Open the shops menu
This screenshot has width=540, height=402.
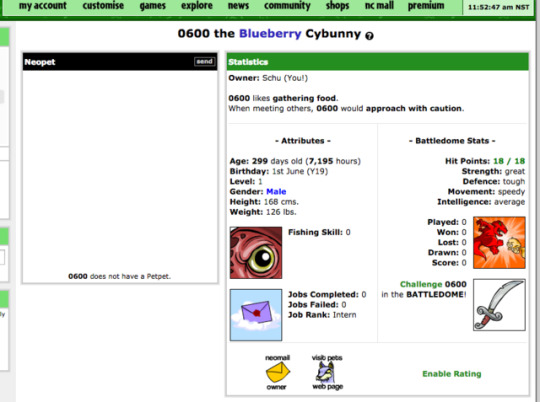(338, 6)
